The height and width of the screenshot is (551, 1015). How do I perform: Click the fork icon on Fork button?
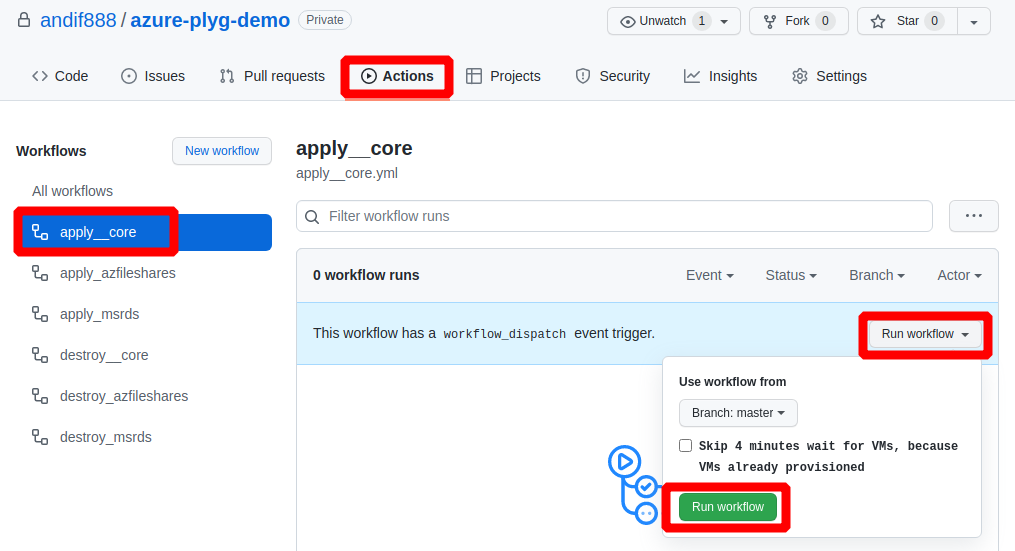[770, 21]
